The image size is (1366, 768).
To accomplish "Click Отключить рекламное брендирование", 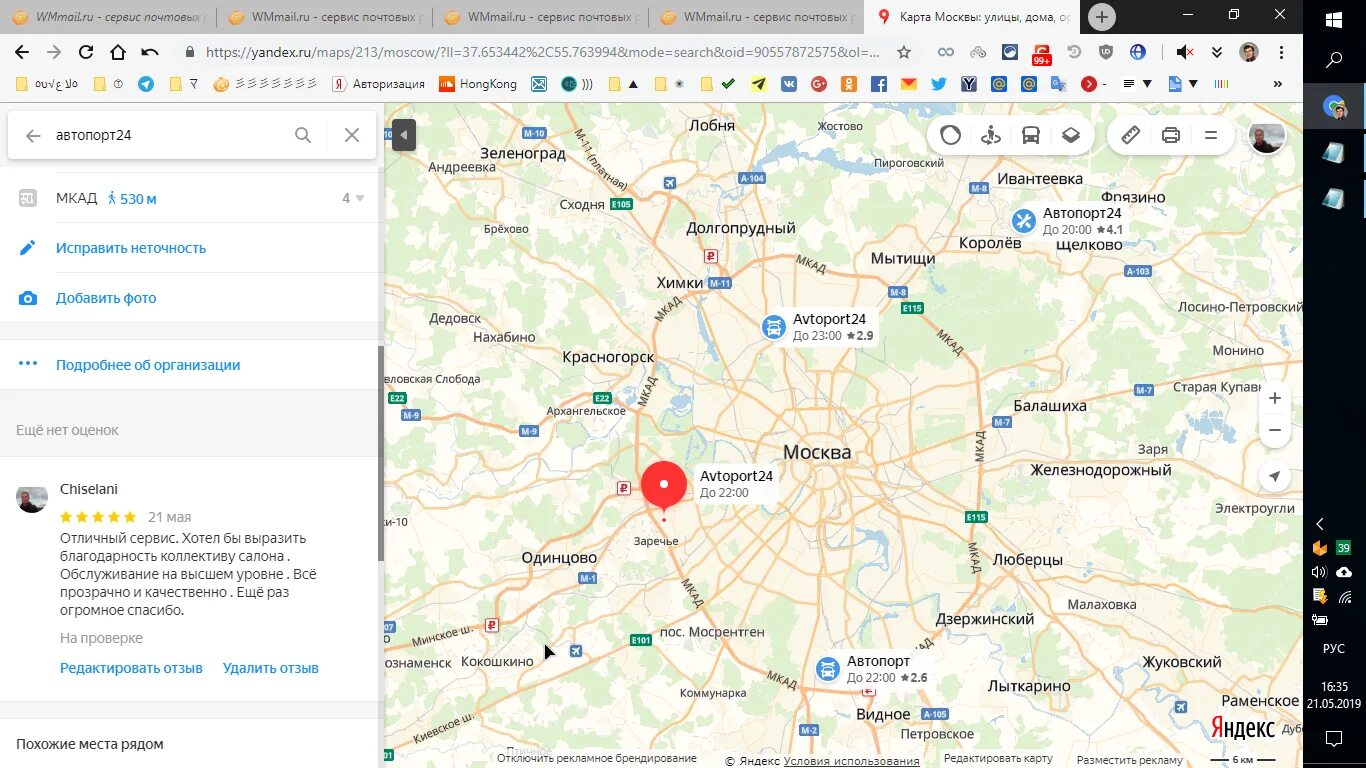I will point(597,759).
